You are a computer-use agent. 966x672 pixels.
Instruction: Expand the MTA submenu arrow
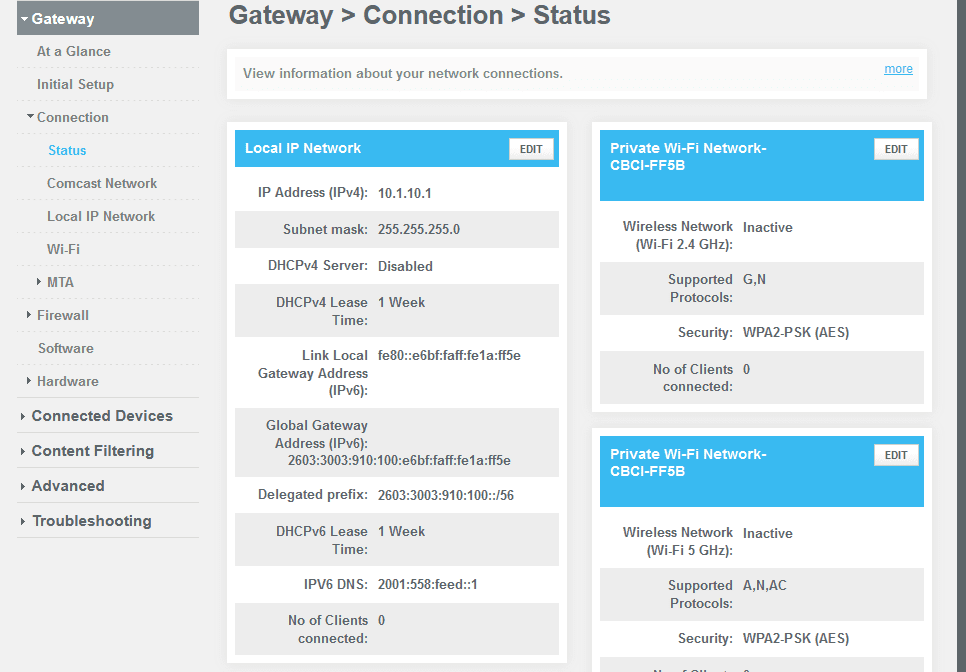[x=40, y=281]
